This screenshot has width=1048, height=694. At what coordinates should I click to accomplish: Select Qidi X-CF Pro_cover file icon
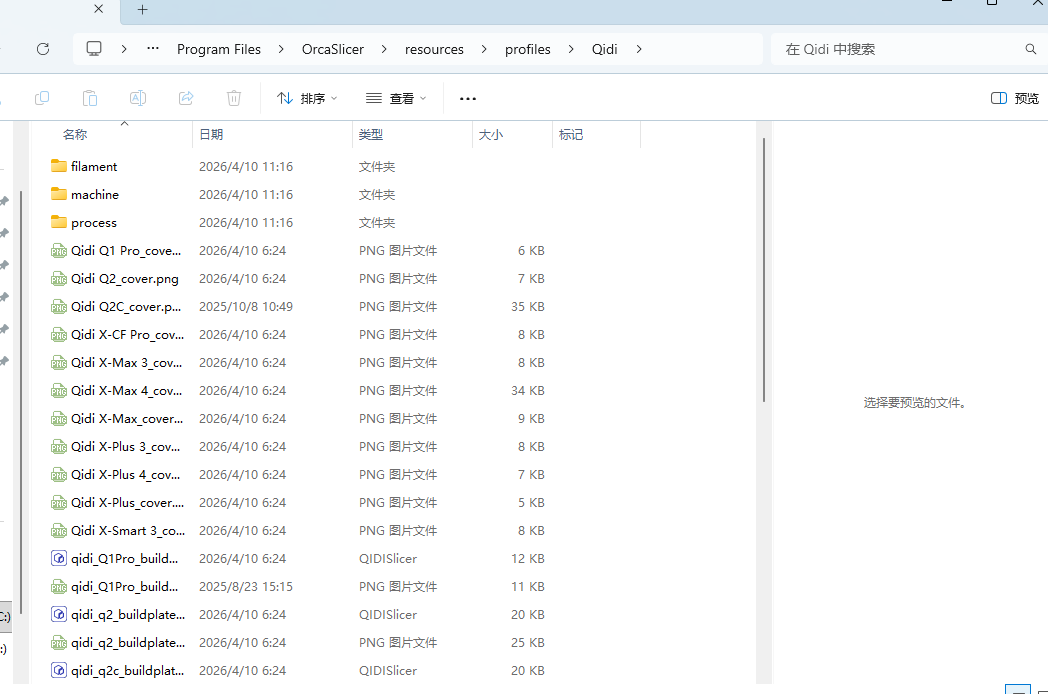pos(59,335)
